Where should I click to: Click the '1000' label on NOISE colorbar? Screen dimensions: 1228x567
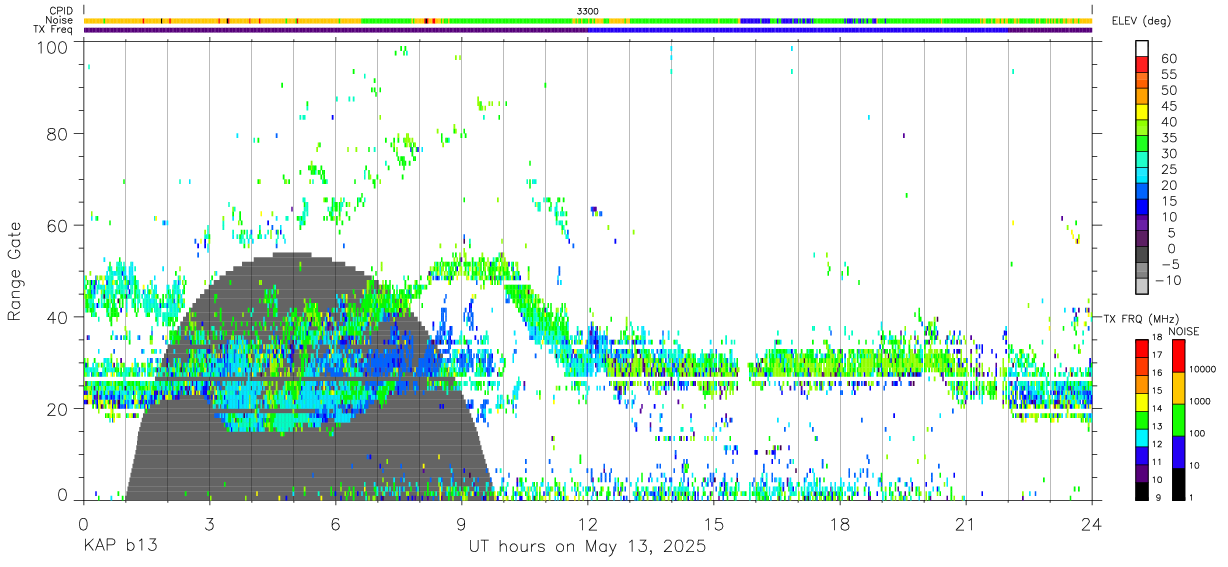tap(1202, 403)
